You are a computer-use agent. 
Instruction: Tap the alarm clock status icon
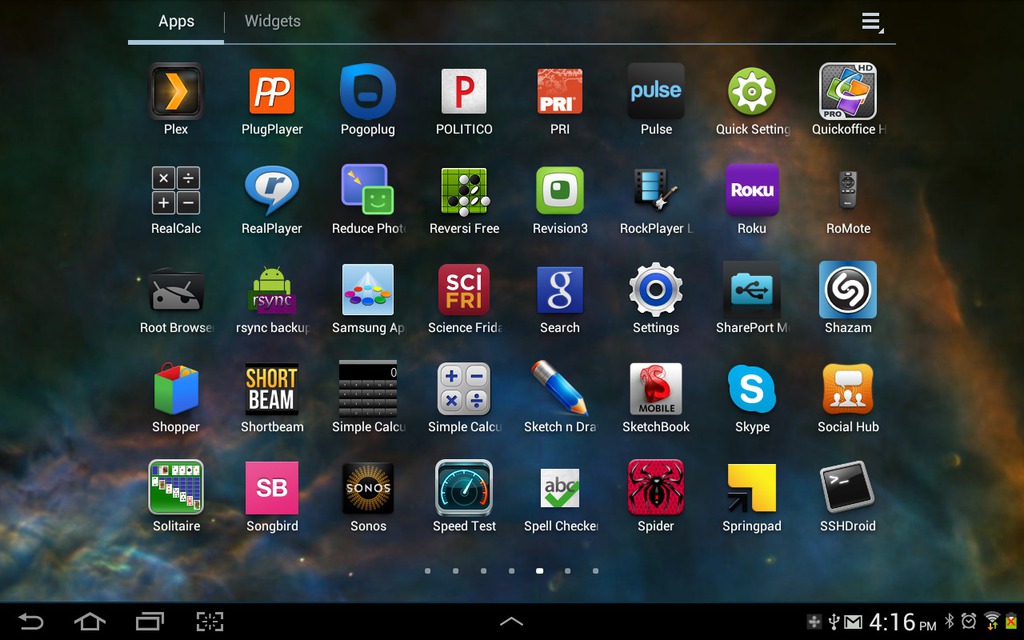[968, 620]
